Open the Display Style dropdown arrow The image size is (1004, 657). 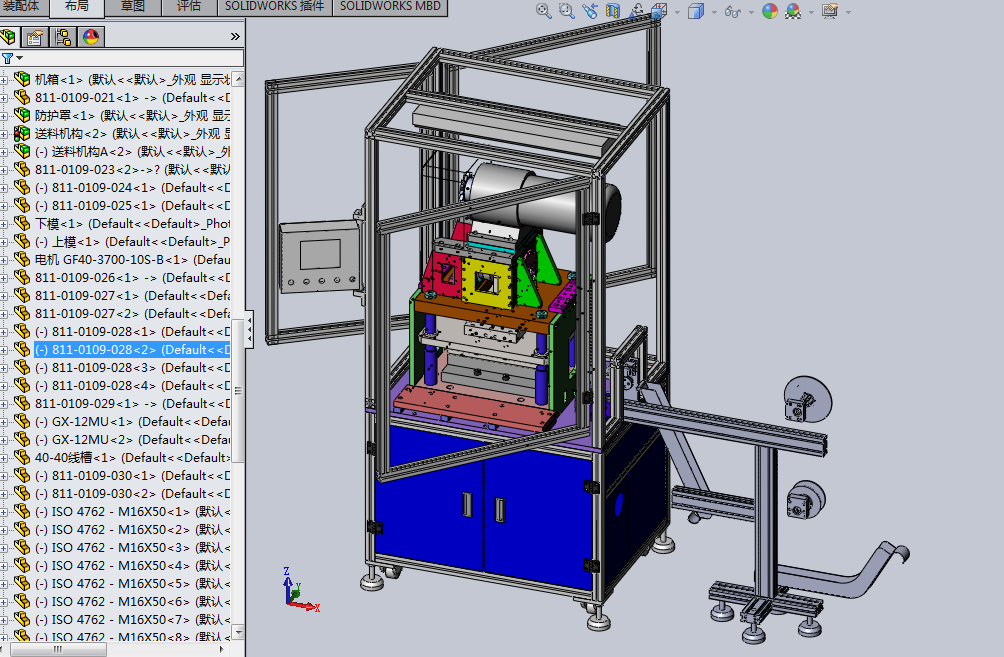click(x=715, y=12)
